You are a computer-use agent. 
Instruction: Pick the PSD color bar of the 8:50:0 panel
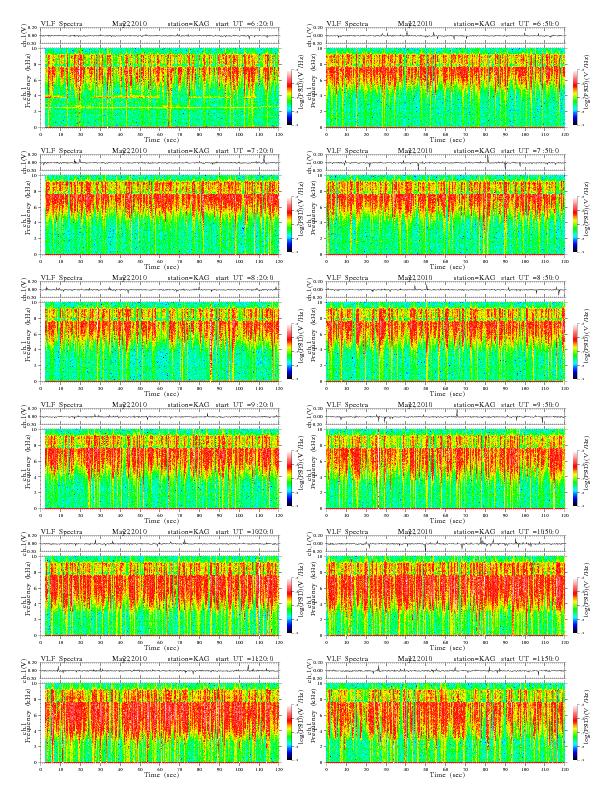575,351
